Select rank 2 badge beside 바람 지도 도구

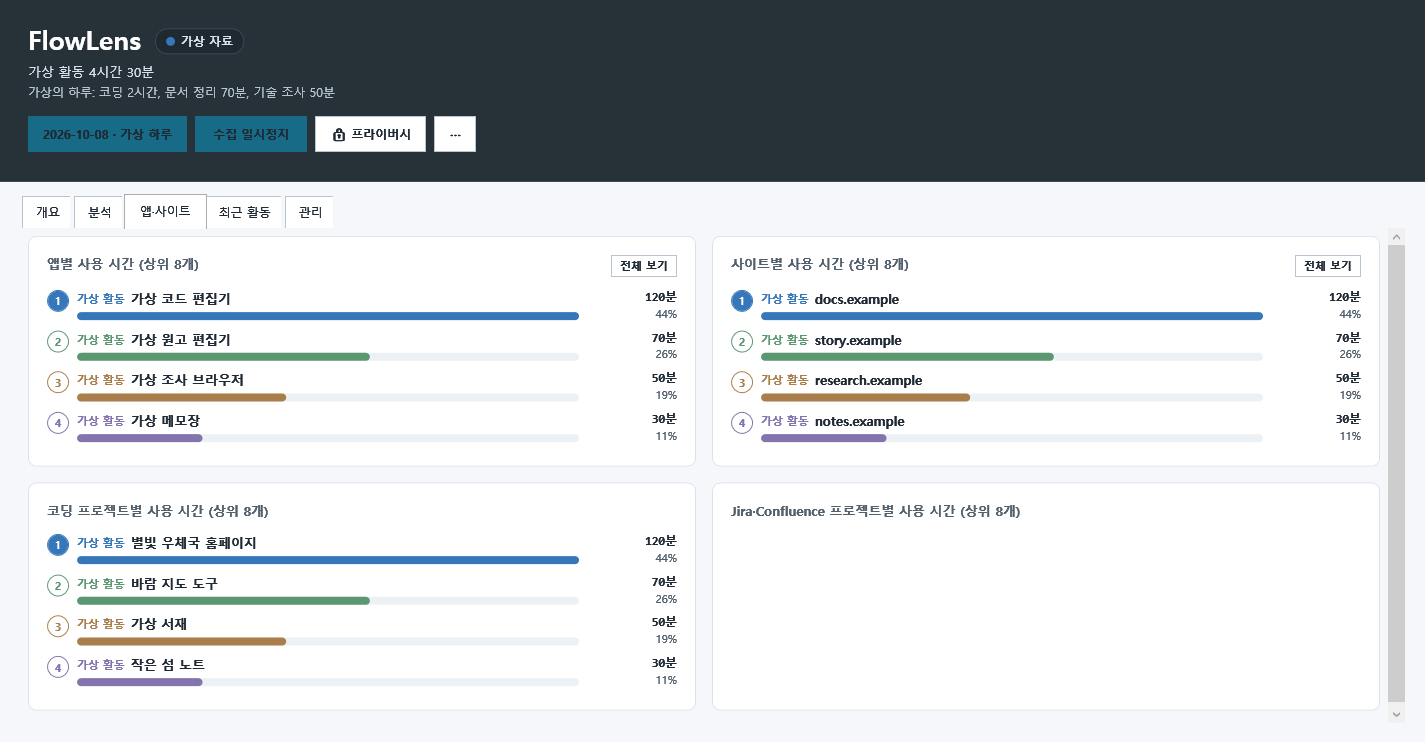click(x=58, y=586)
